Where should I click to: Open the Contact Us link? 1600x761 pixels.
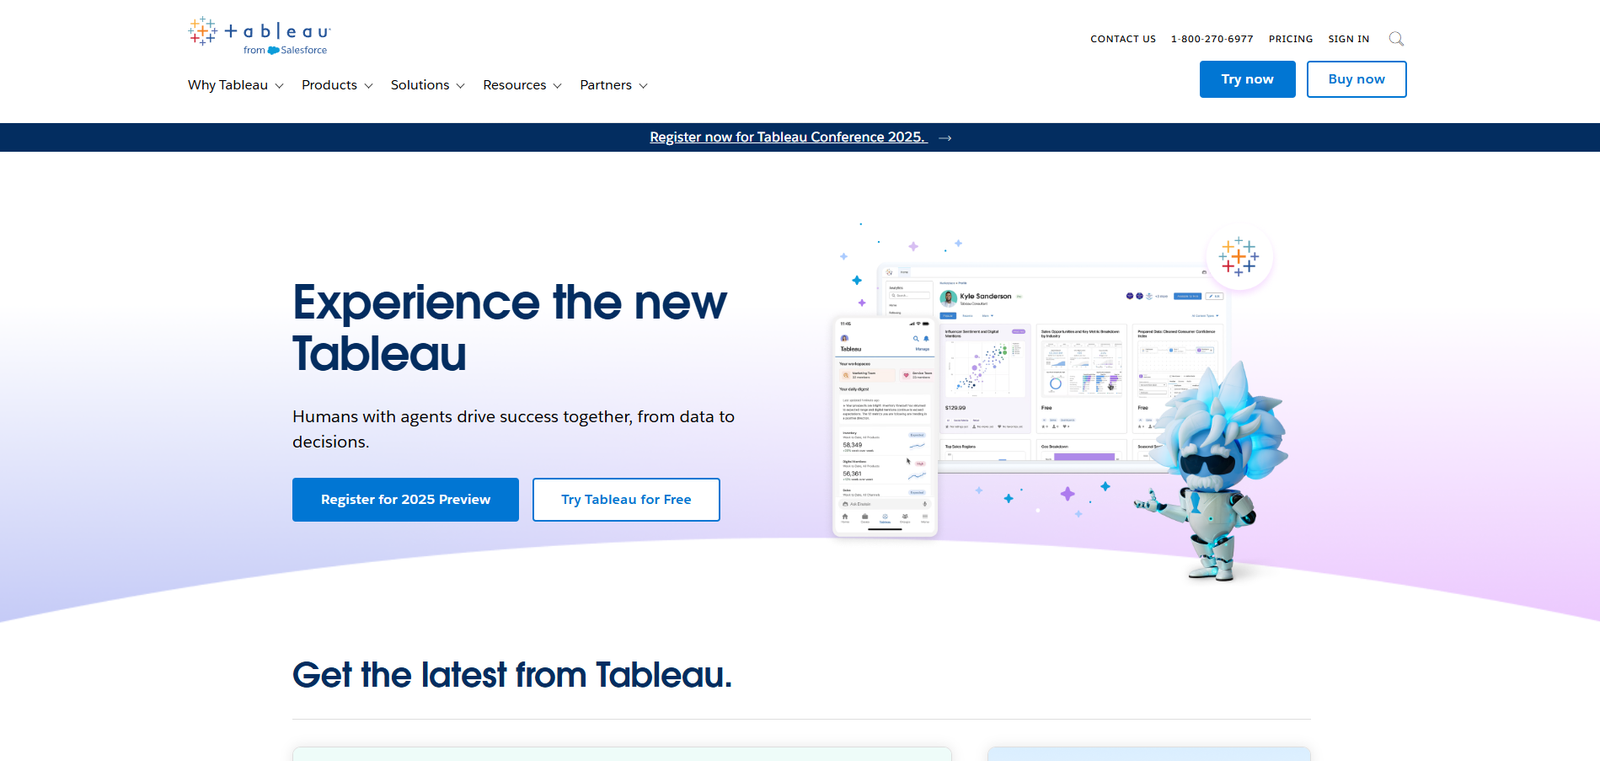(1122, 39)
